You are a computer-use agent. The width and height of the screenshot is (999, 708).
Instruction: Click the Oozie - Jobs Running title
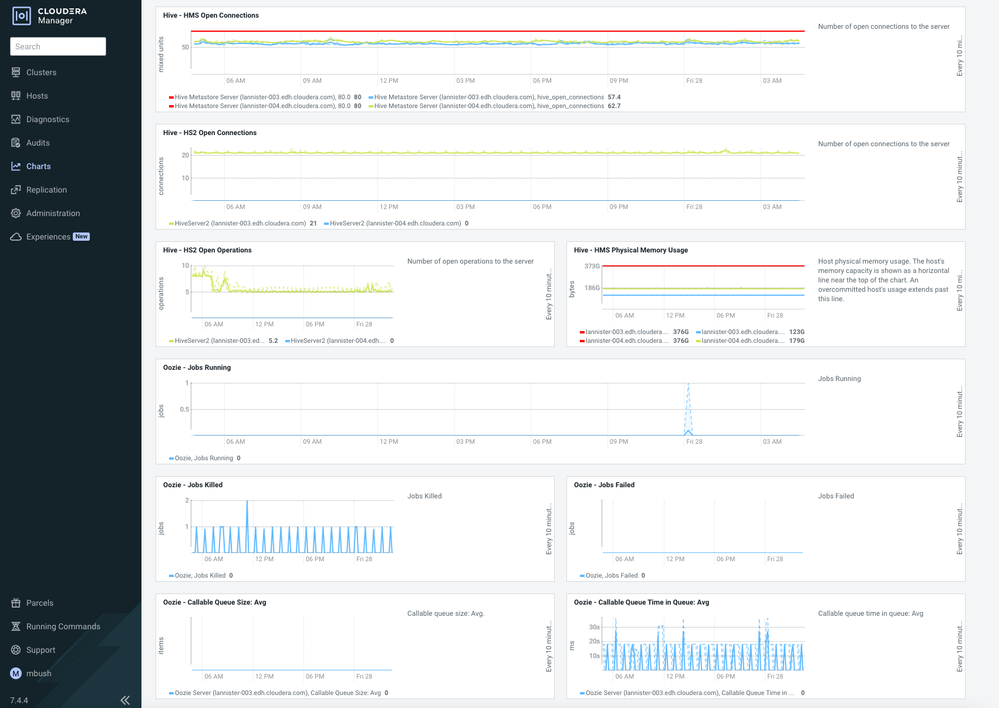click(x=197, y=367)
